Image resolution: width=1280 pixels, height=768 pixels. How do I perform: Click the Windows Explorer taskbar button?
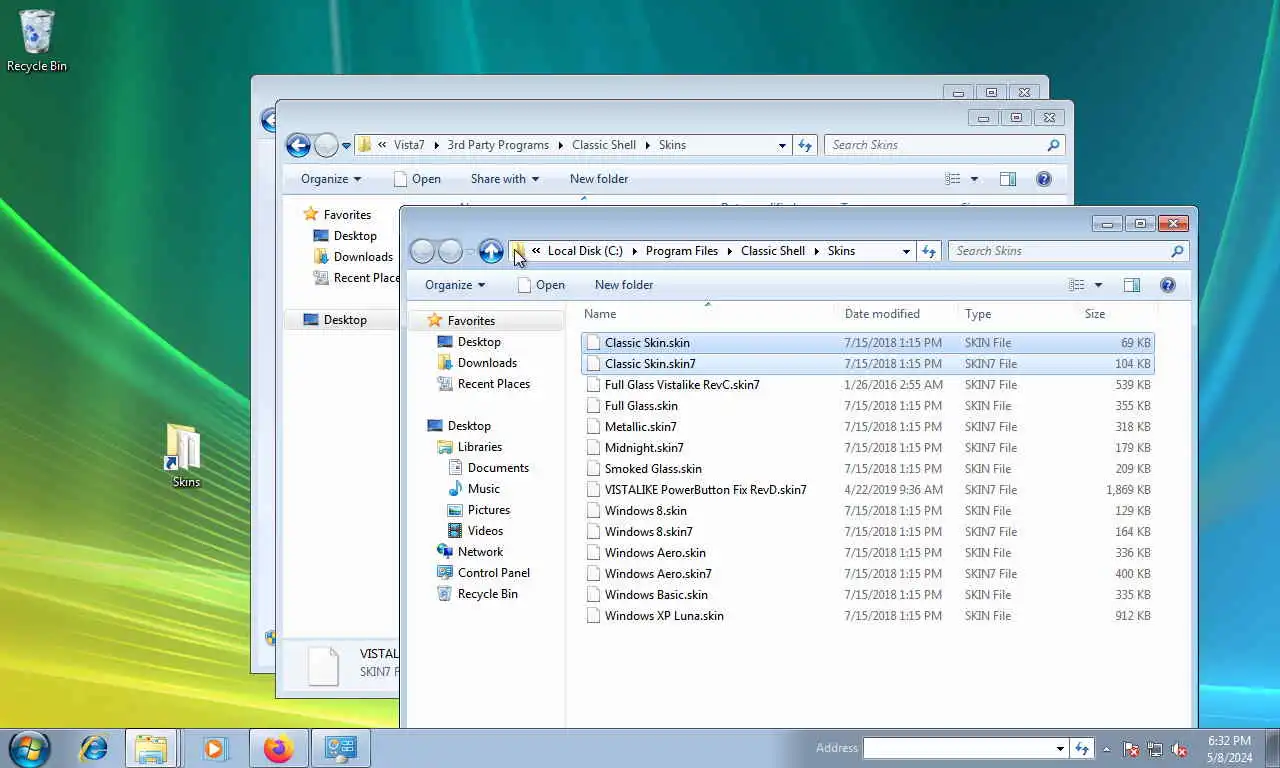coord(151,748)
